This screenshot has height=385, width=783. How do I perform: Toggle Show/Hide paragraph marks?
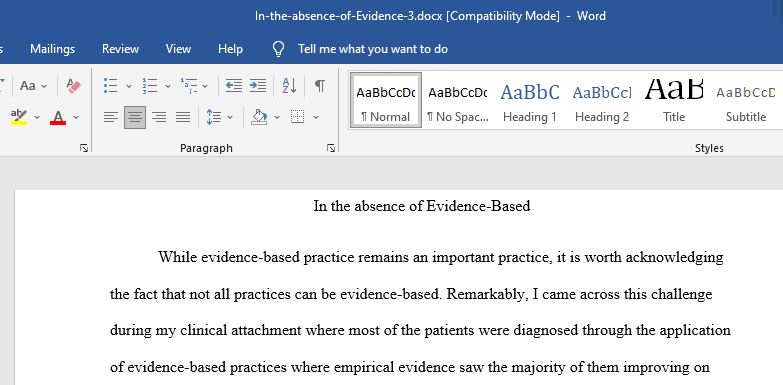coord(320,86)
